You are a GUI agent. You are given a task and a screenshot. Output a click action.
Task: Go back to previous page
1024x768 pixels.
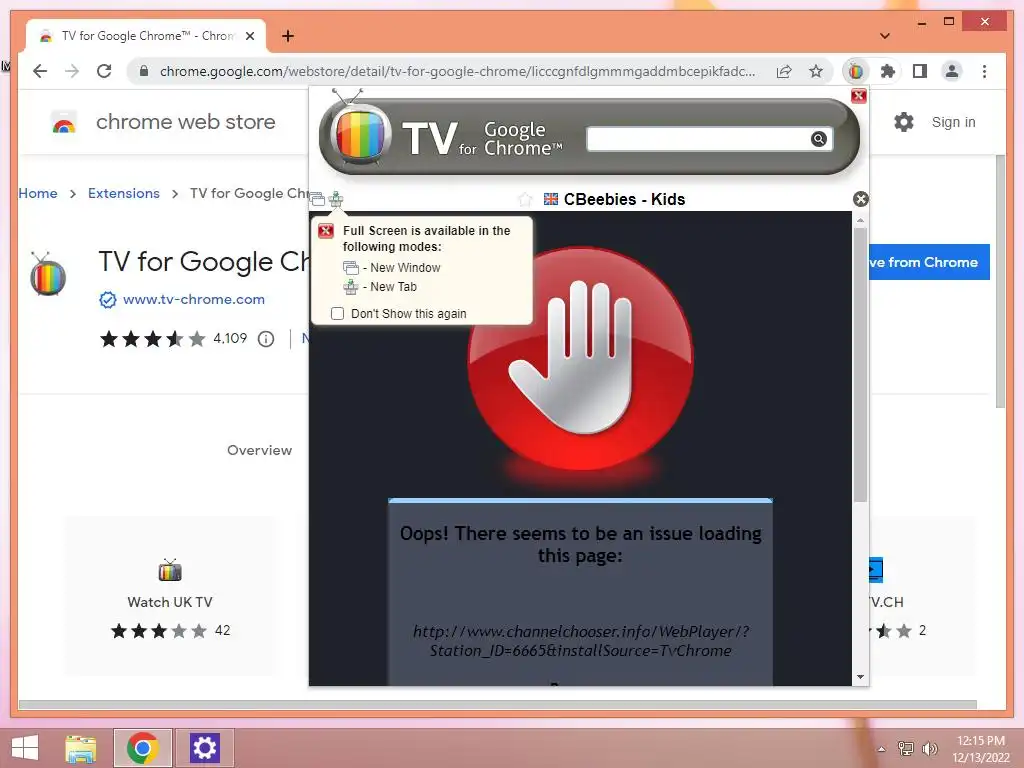[x=40, y=71]
